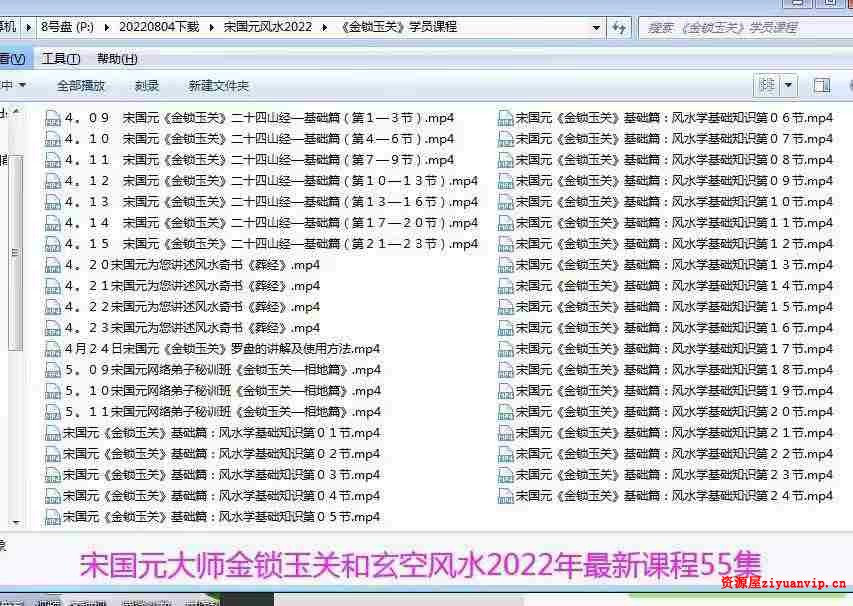
Task: Click file icon of 4月24日 罗盘的讲解及使用方法.mp4
Action: point(53,349)
